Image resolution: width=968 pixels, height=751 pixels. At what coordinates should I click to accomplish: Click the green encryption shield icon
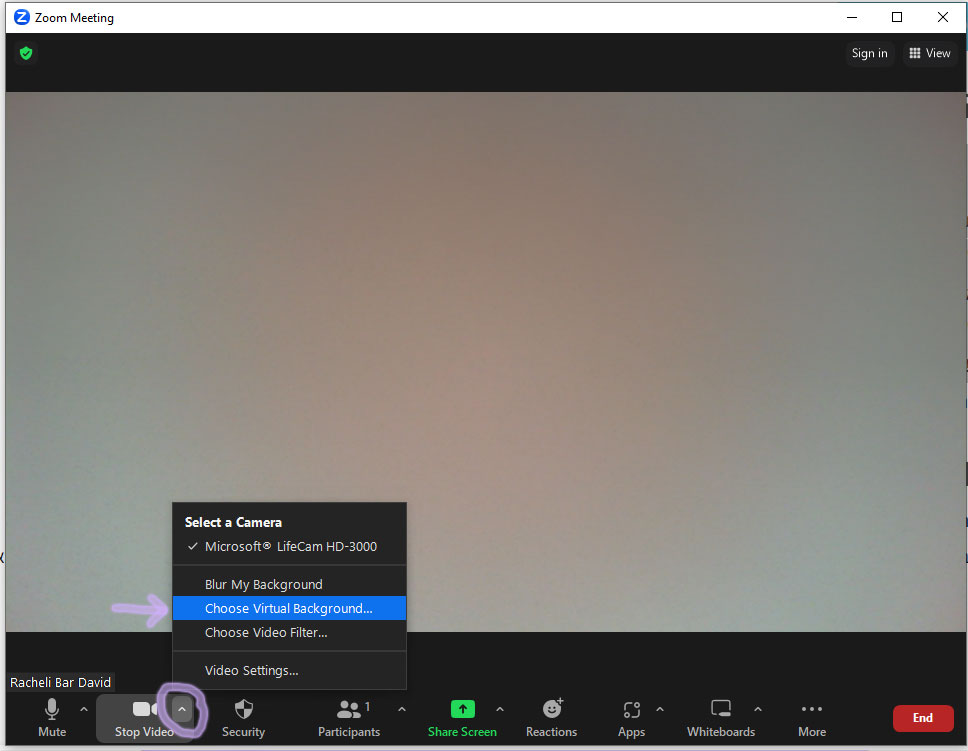coord(26,53)
